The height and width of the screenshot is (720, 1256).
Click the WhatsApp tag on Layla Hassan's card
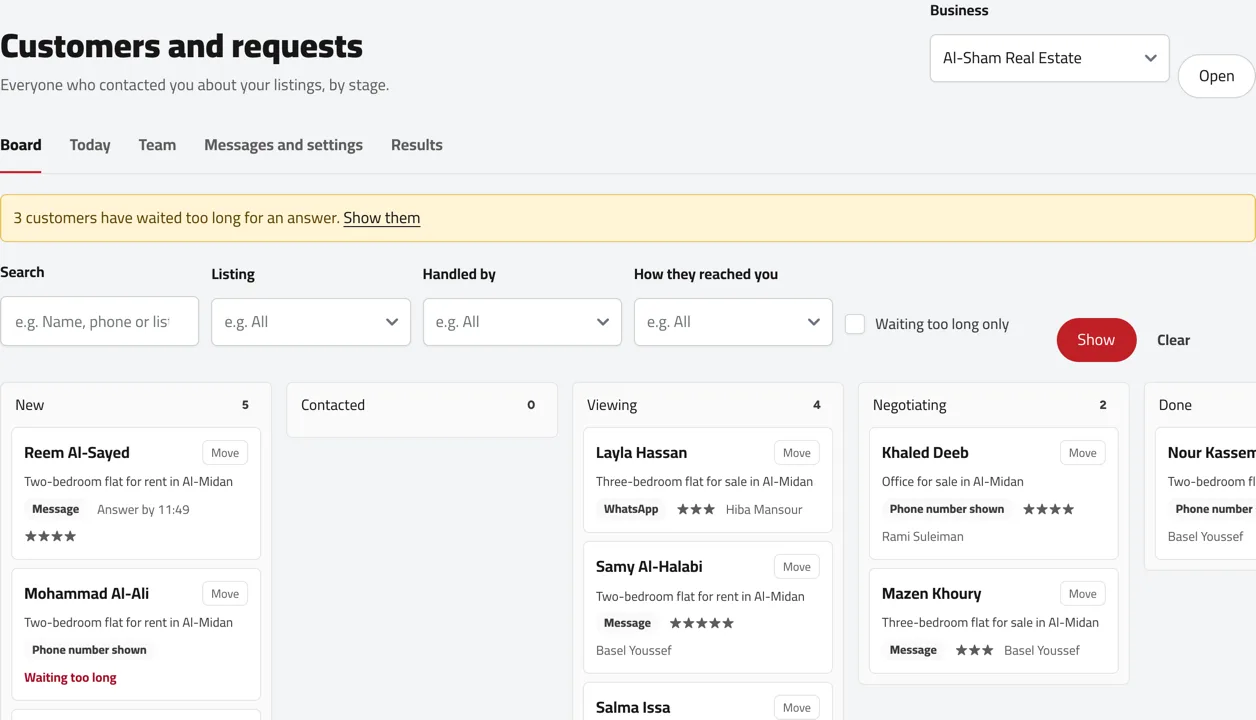point(631,509)
